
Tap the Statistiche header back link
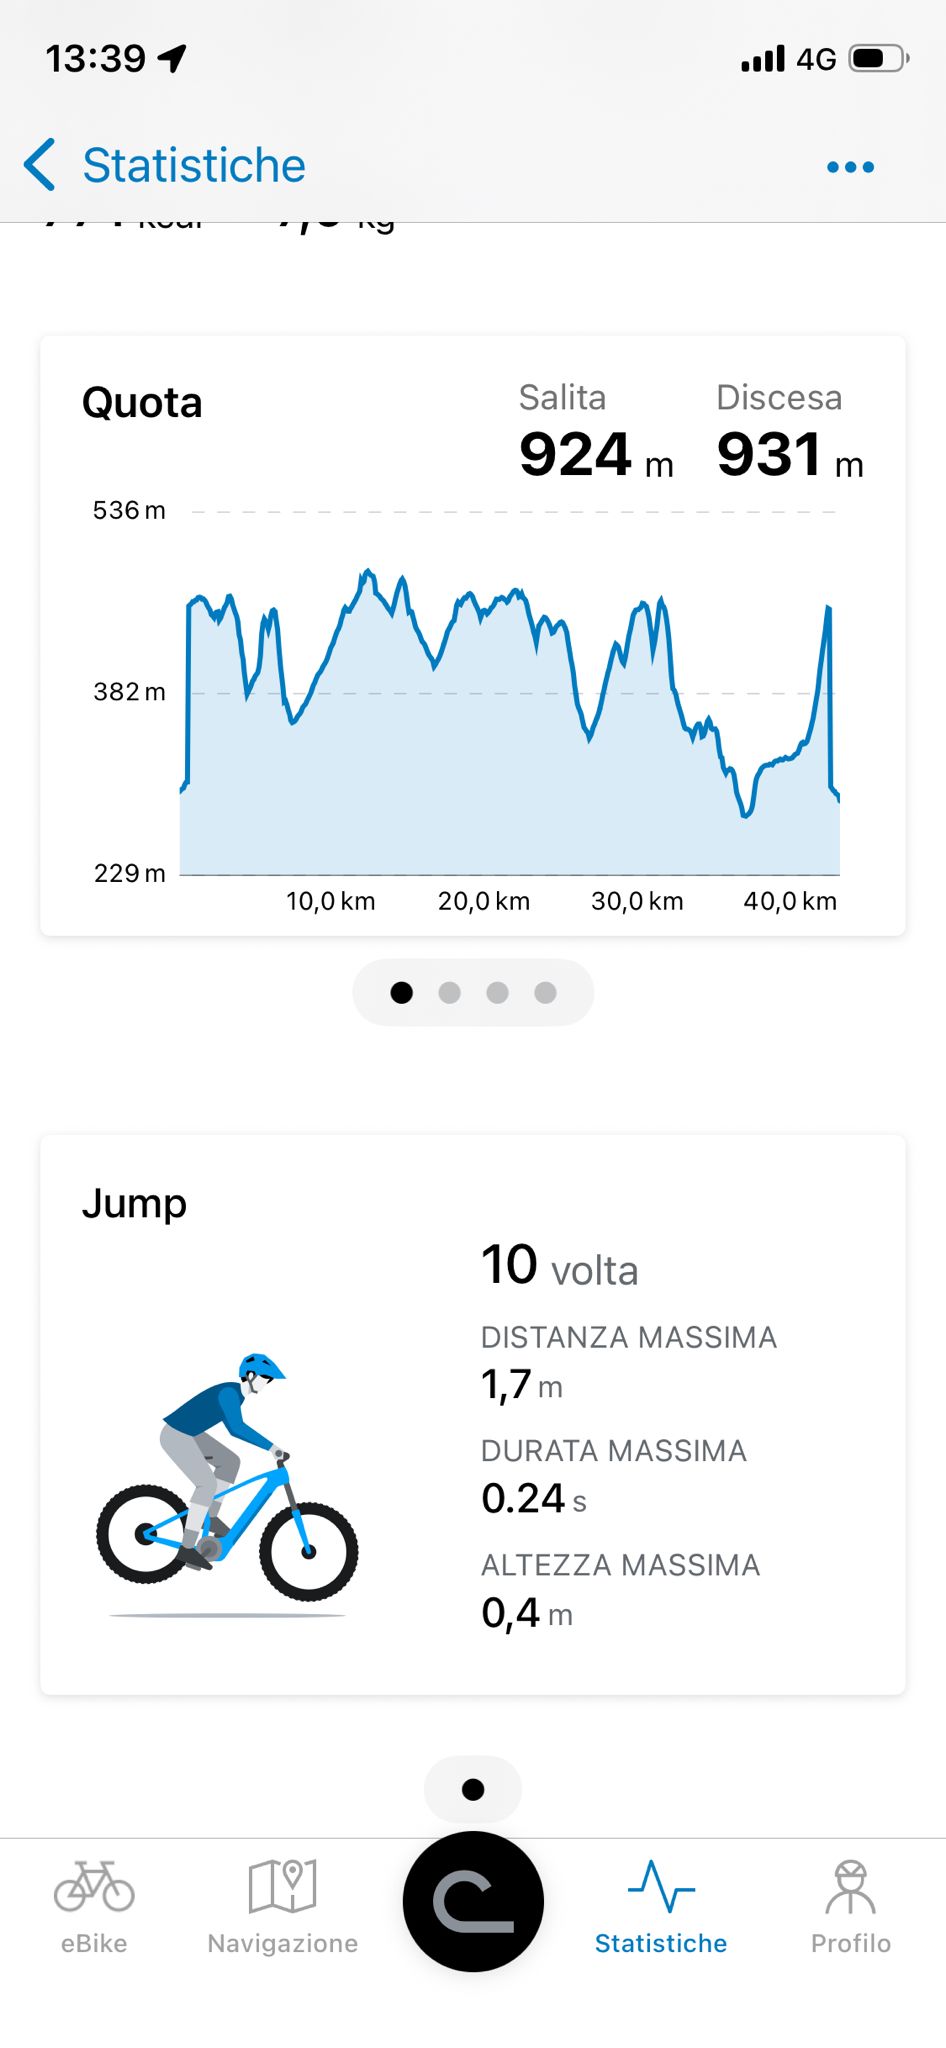point(194,165)
